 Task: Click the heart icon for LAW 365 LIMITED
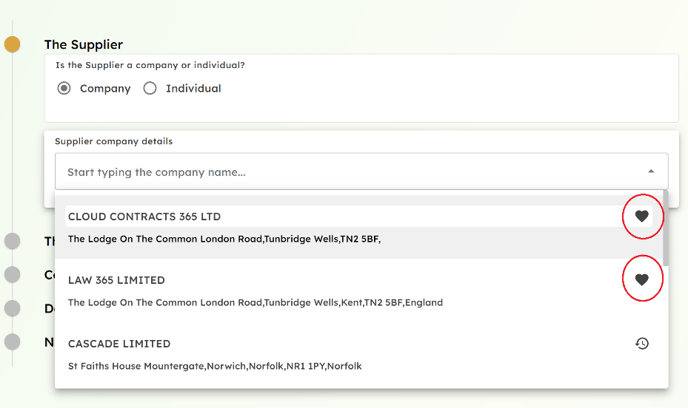[x=641, y=279]
